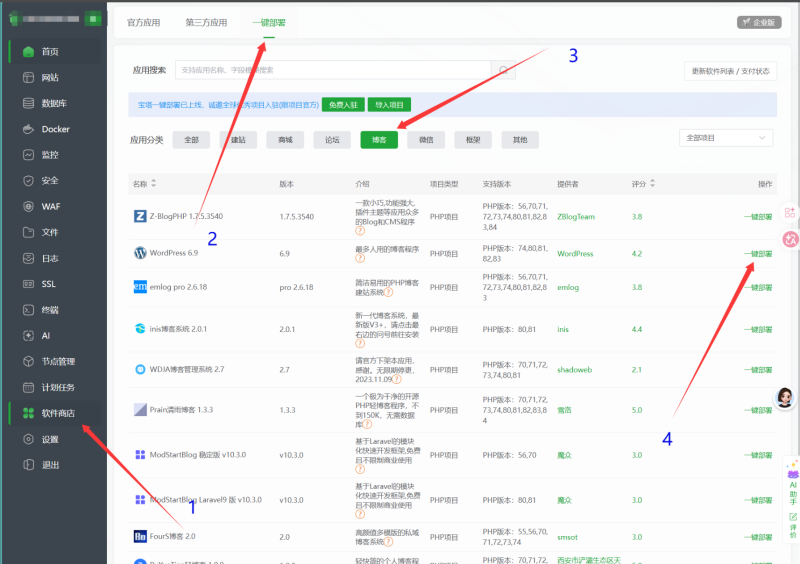Click the customer service avatar icon

click(785, 397)
